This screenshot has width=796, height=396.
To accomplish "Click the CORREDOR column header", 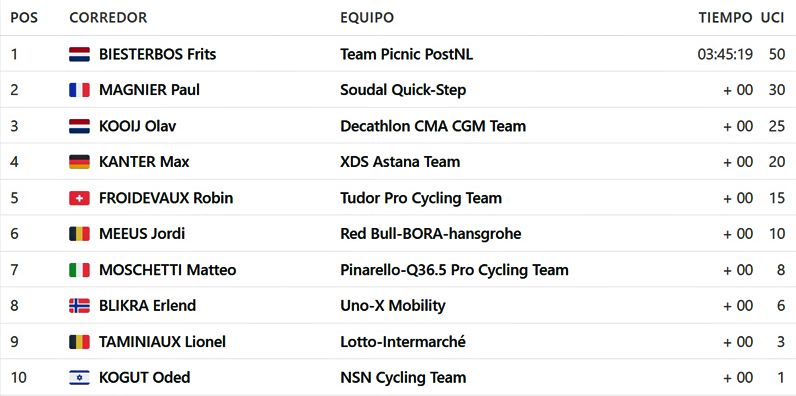I will coord(108,18).
